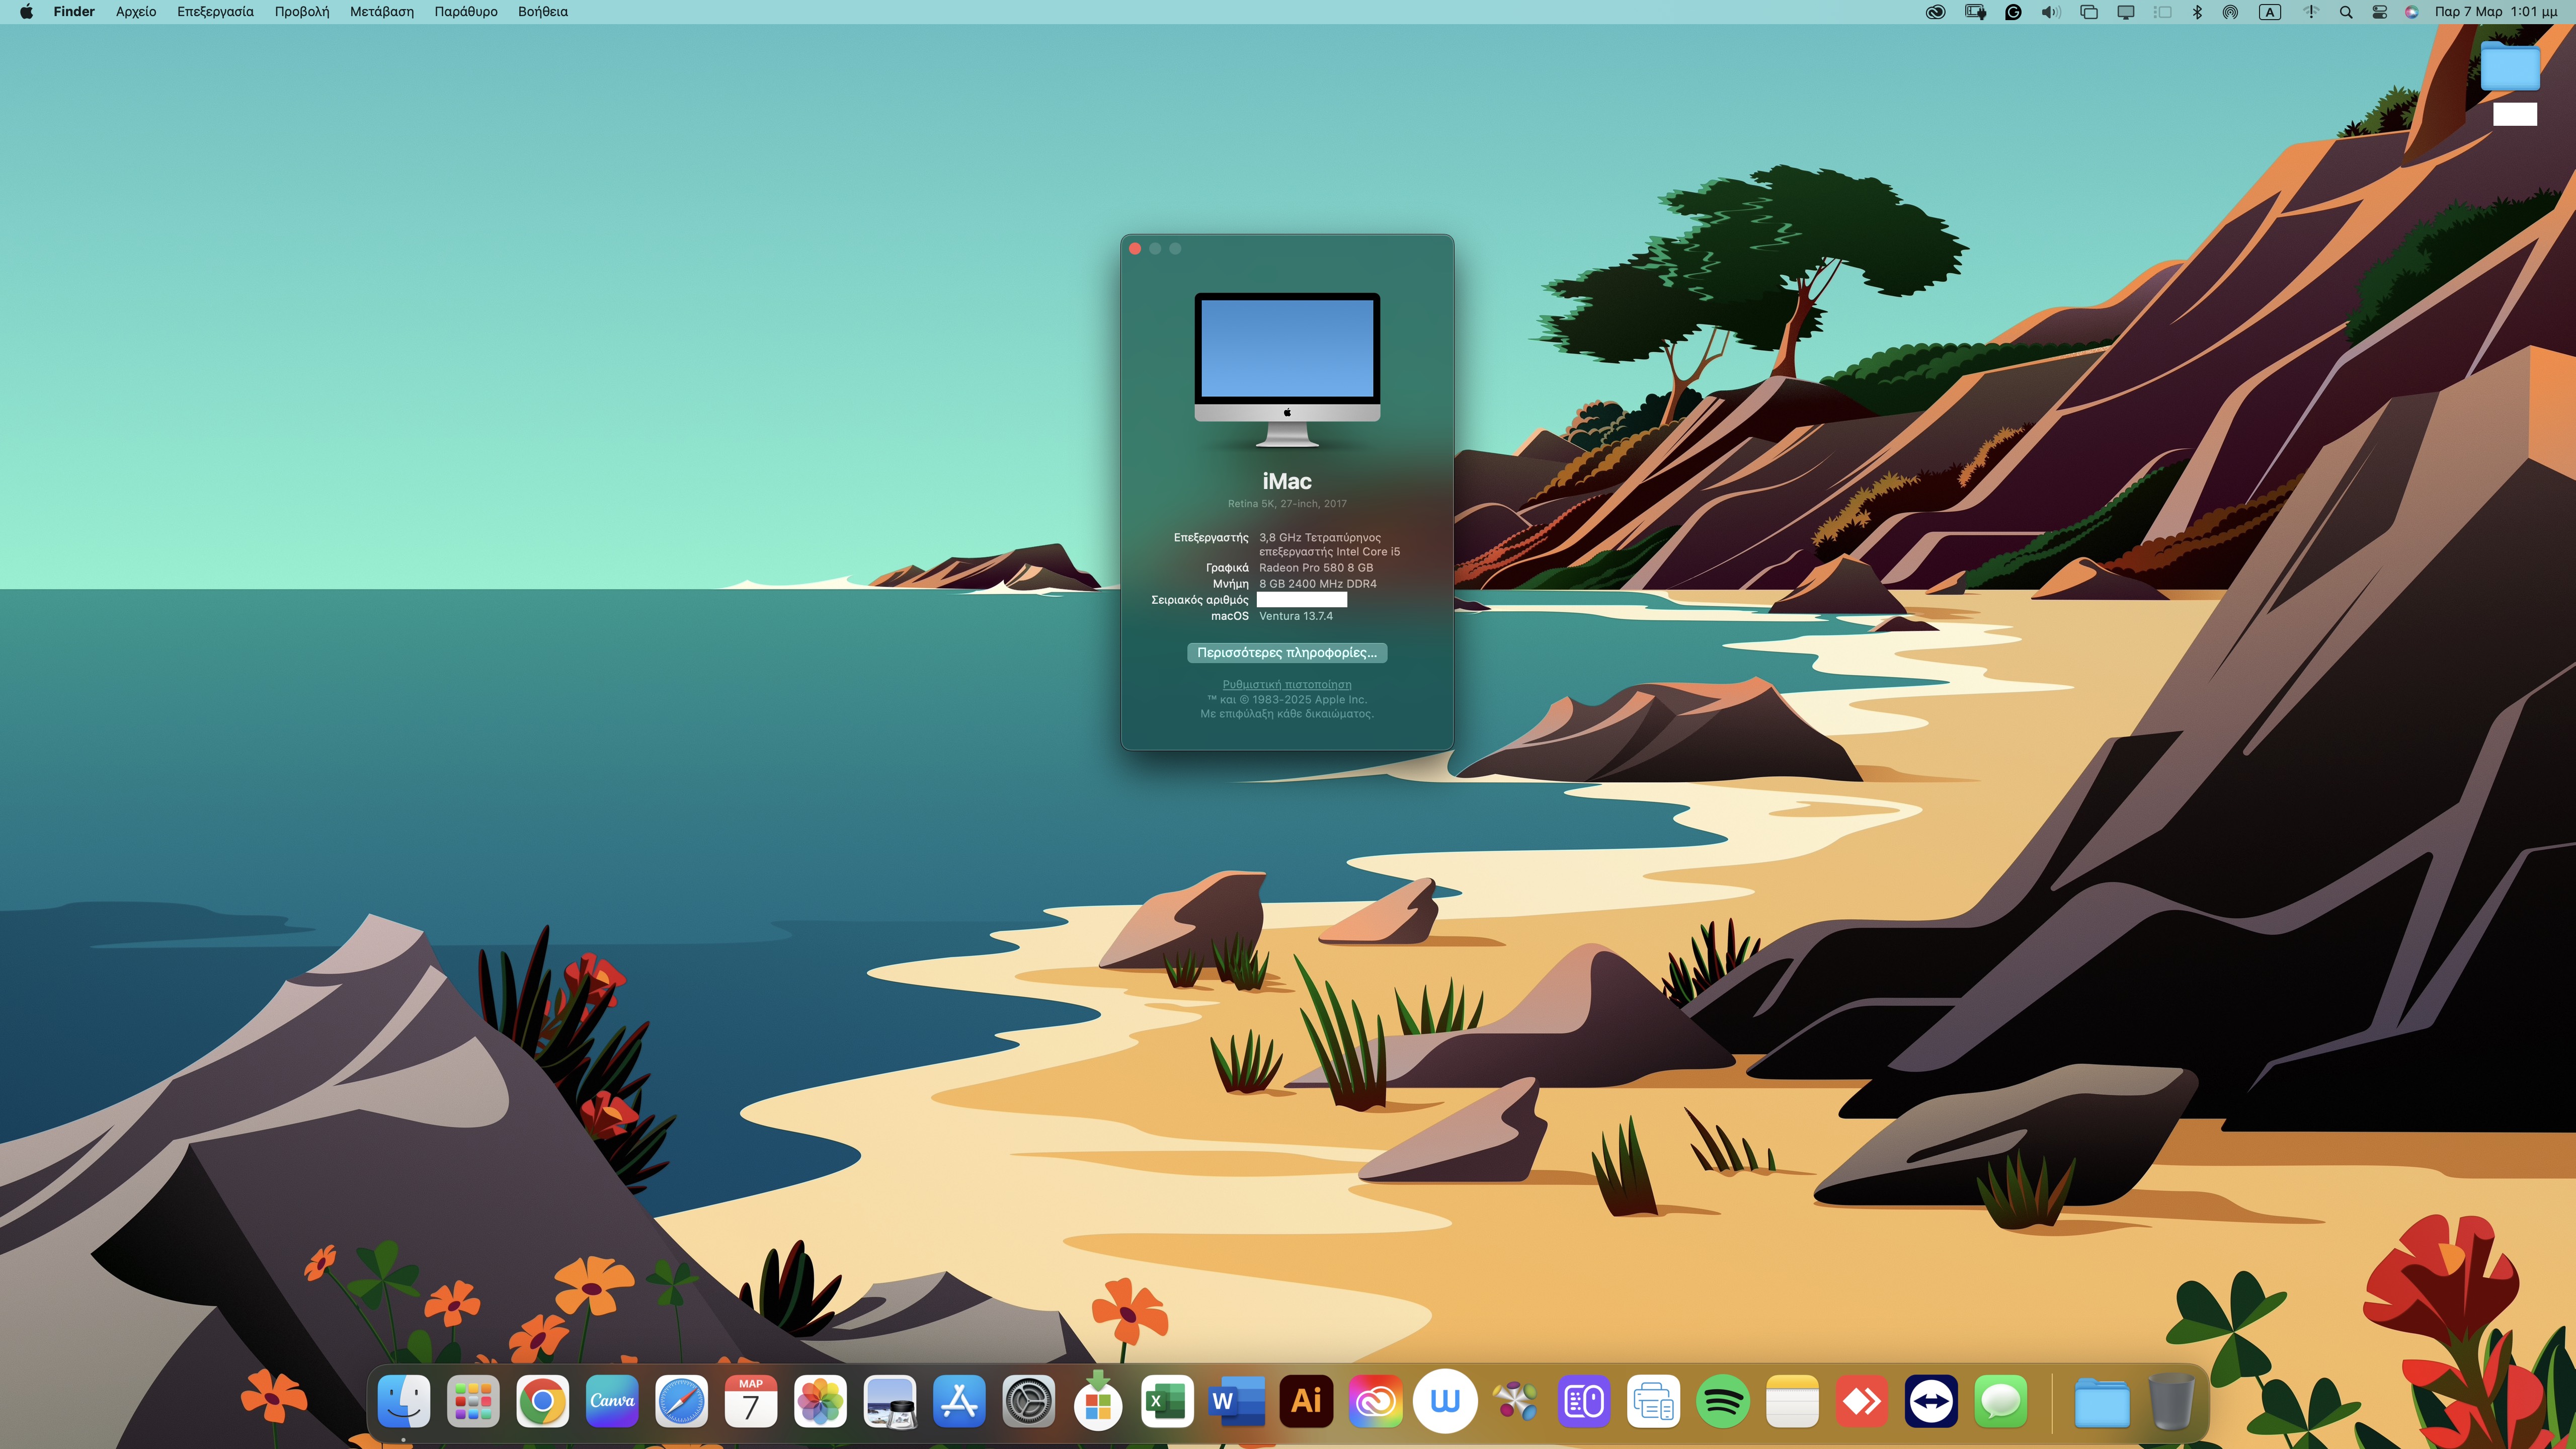The width and height of the screenshot is (2576, 1449).
Task: Open Canva from the Dock
Action: (612, 1401)
